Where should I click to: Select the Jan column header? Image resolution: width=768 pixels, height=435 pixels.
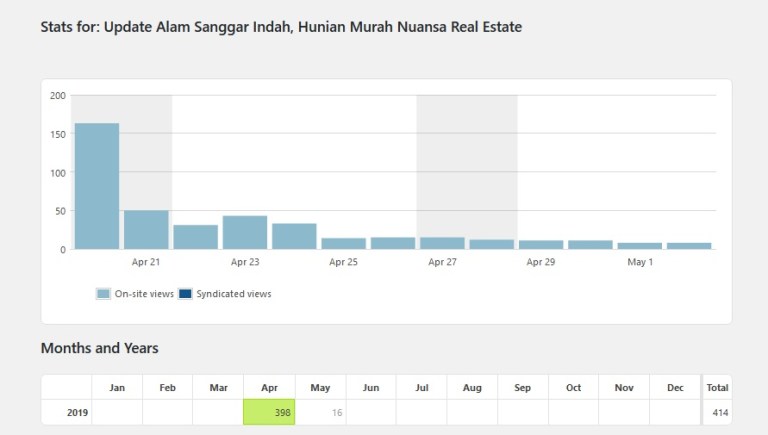click(117, 387)
